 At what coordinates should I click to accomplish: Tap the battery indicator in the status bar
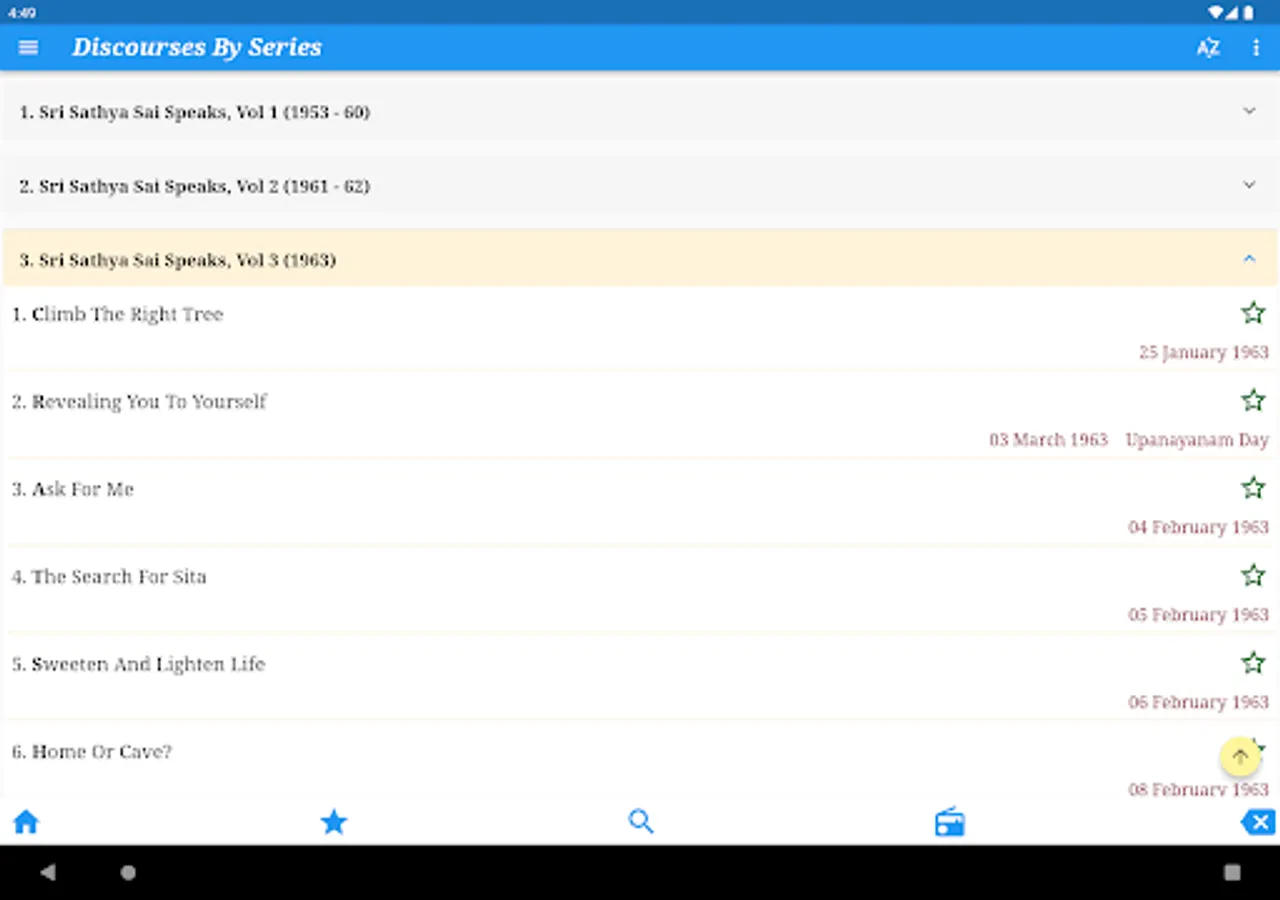click(1248, 13)
